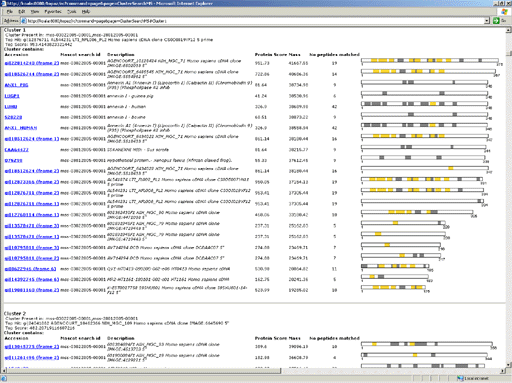
Task: Click the horizontal scrollbar thumb
Action: 144,370
